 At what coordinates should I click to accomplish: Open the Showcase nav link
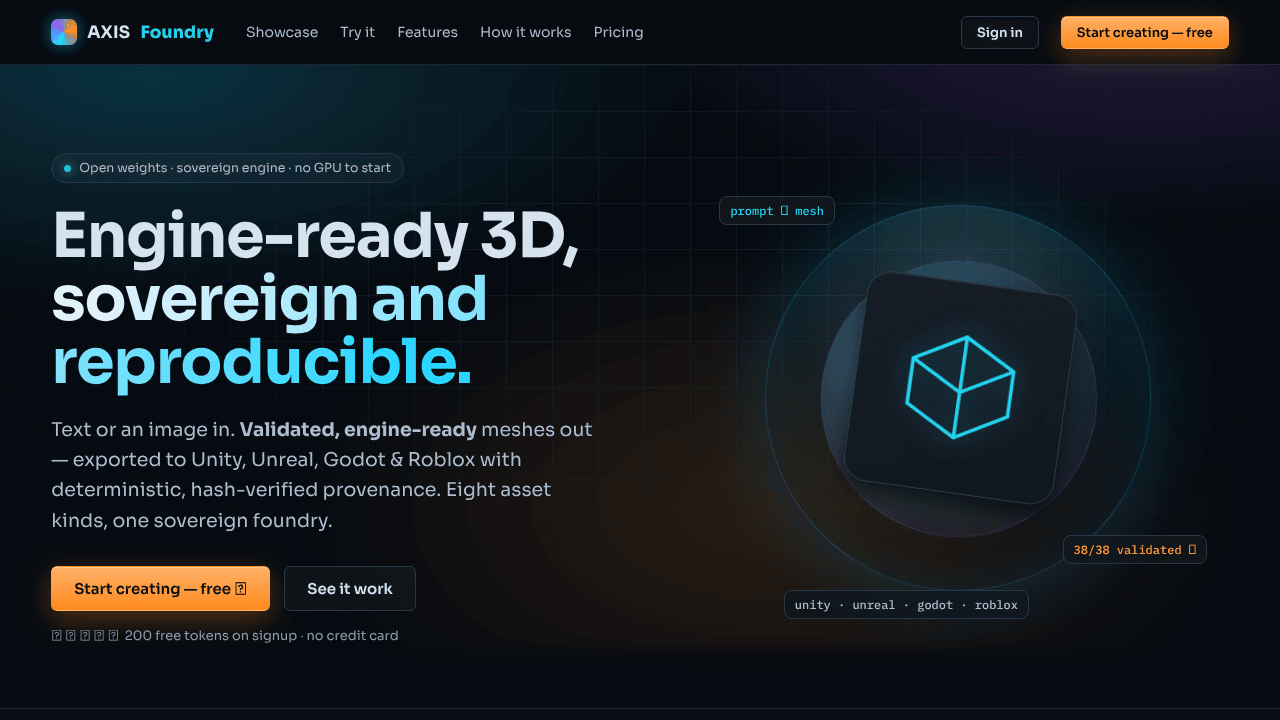point(282,32)
